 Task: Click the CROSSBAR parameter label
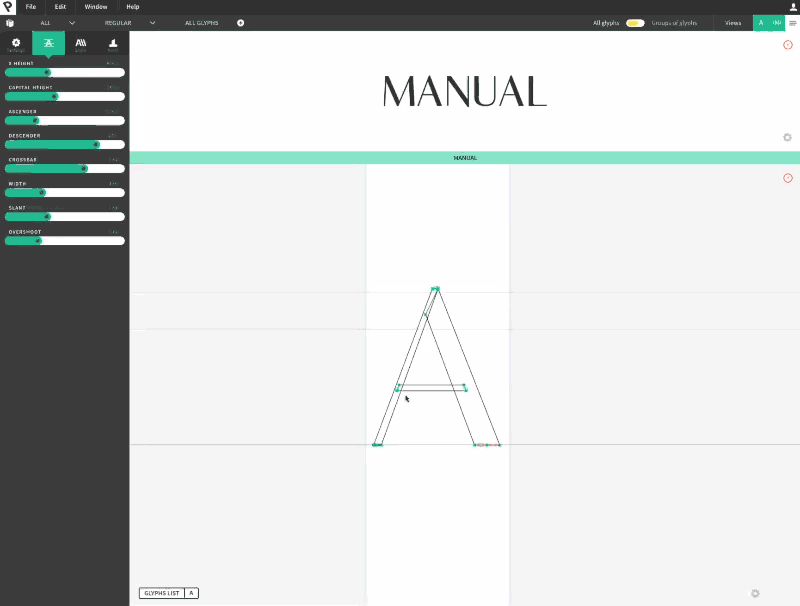pyautogui.click(x=22, y=160)
